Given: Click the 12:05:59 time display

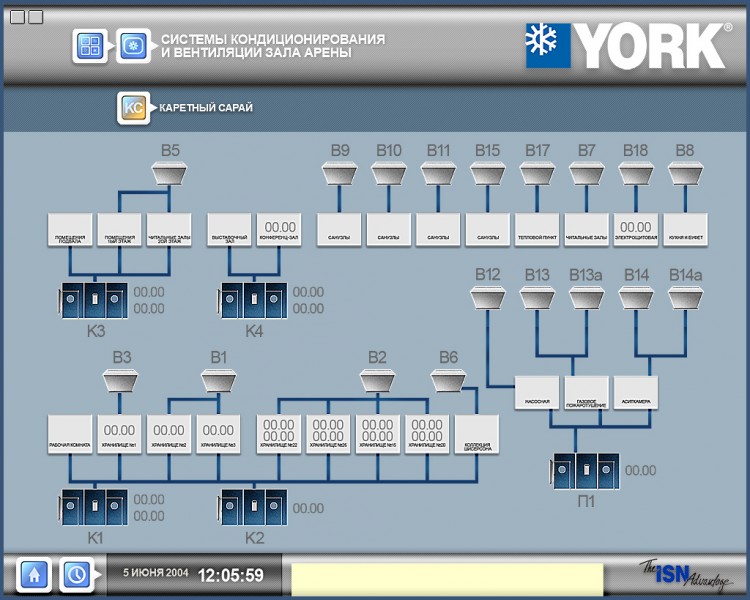Looking at the screenshot, I should point(231,575).
